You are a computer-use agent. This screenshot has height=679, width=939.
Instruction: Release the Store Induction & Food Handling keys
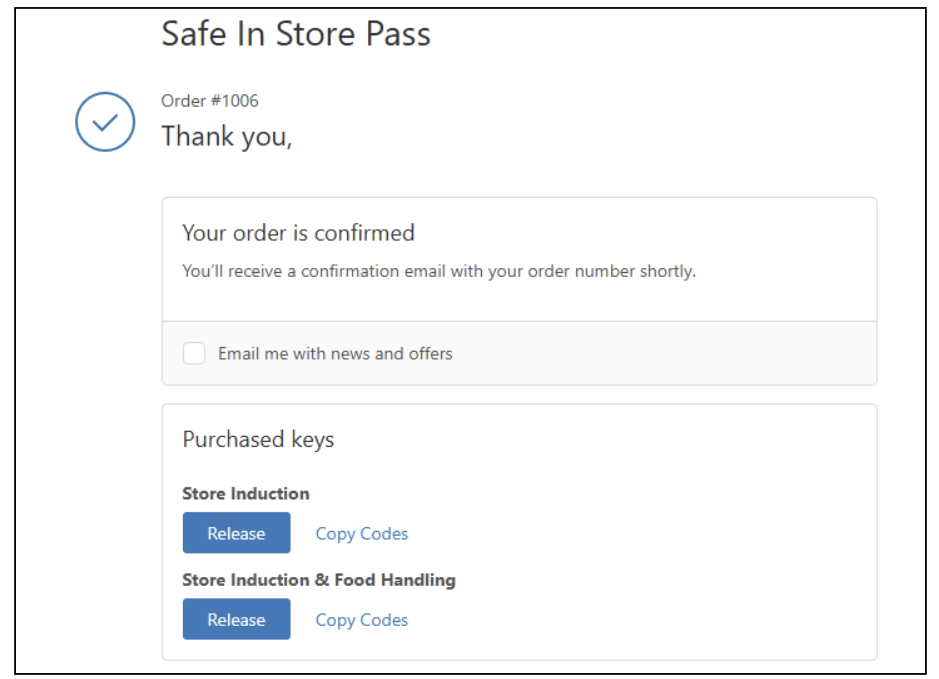click(x=237, y=619)
